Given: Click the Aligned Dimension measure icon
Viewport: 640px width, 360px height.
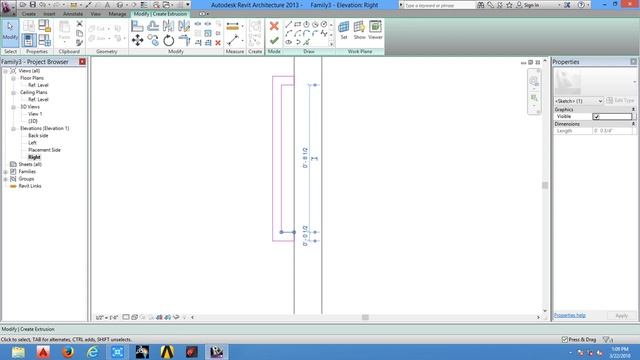Looking at the screenshot, I should coord(233,27).
